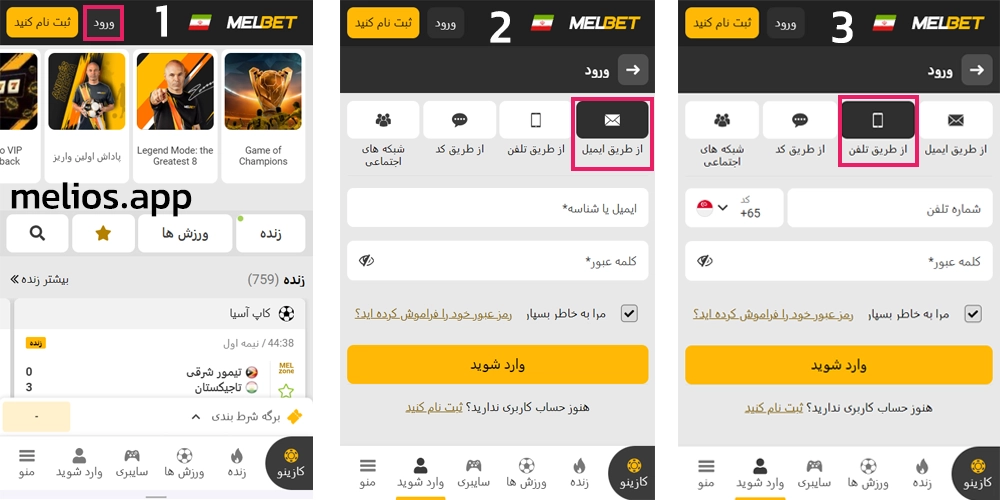Choose login by code option in panel 3
This screenshot has height=500, width=1000.
click(x=800, y=120)
